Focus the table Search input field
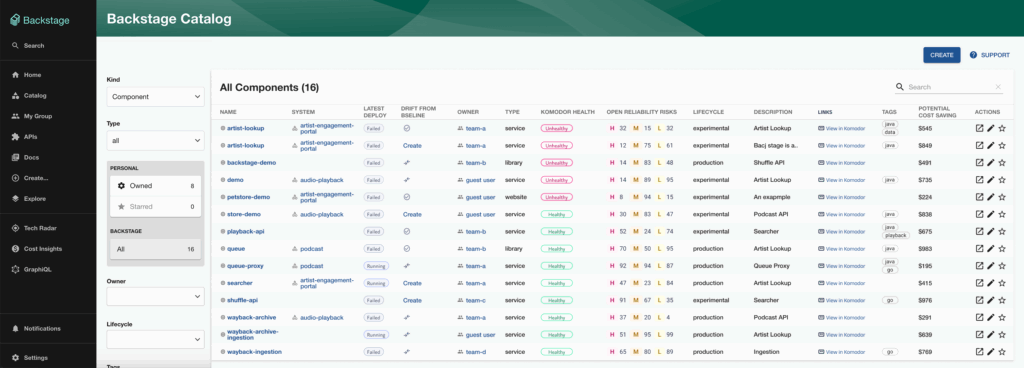Screen dimensions: 1024x368 (950, 87)
